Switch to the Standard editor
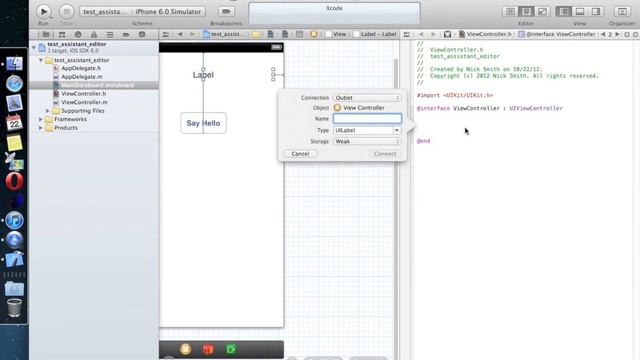The height and width of the screenshot is (360, 640). pyautogui.click(x=510, y=11)
